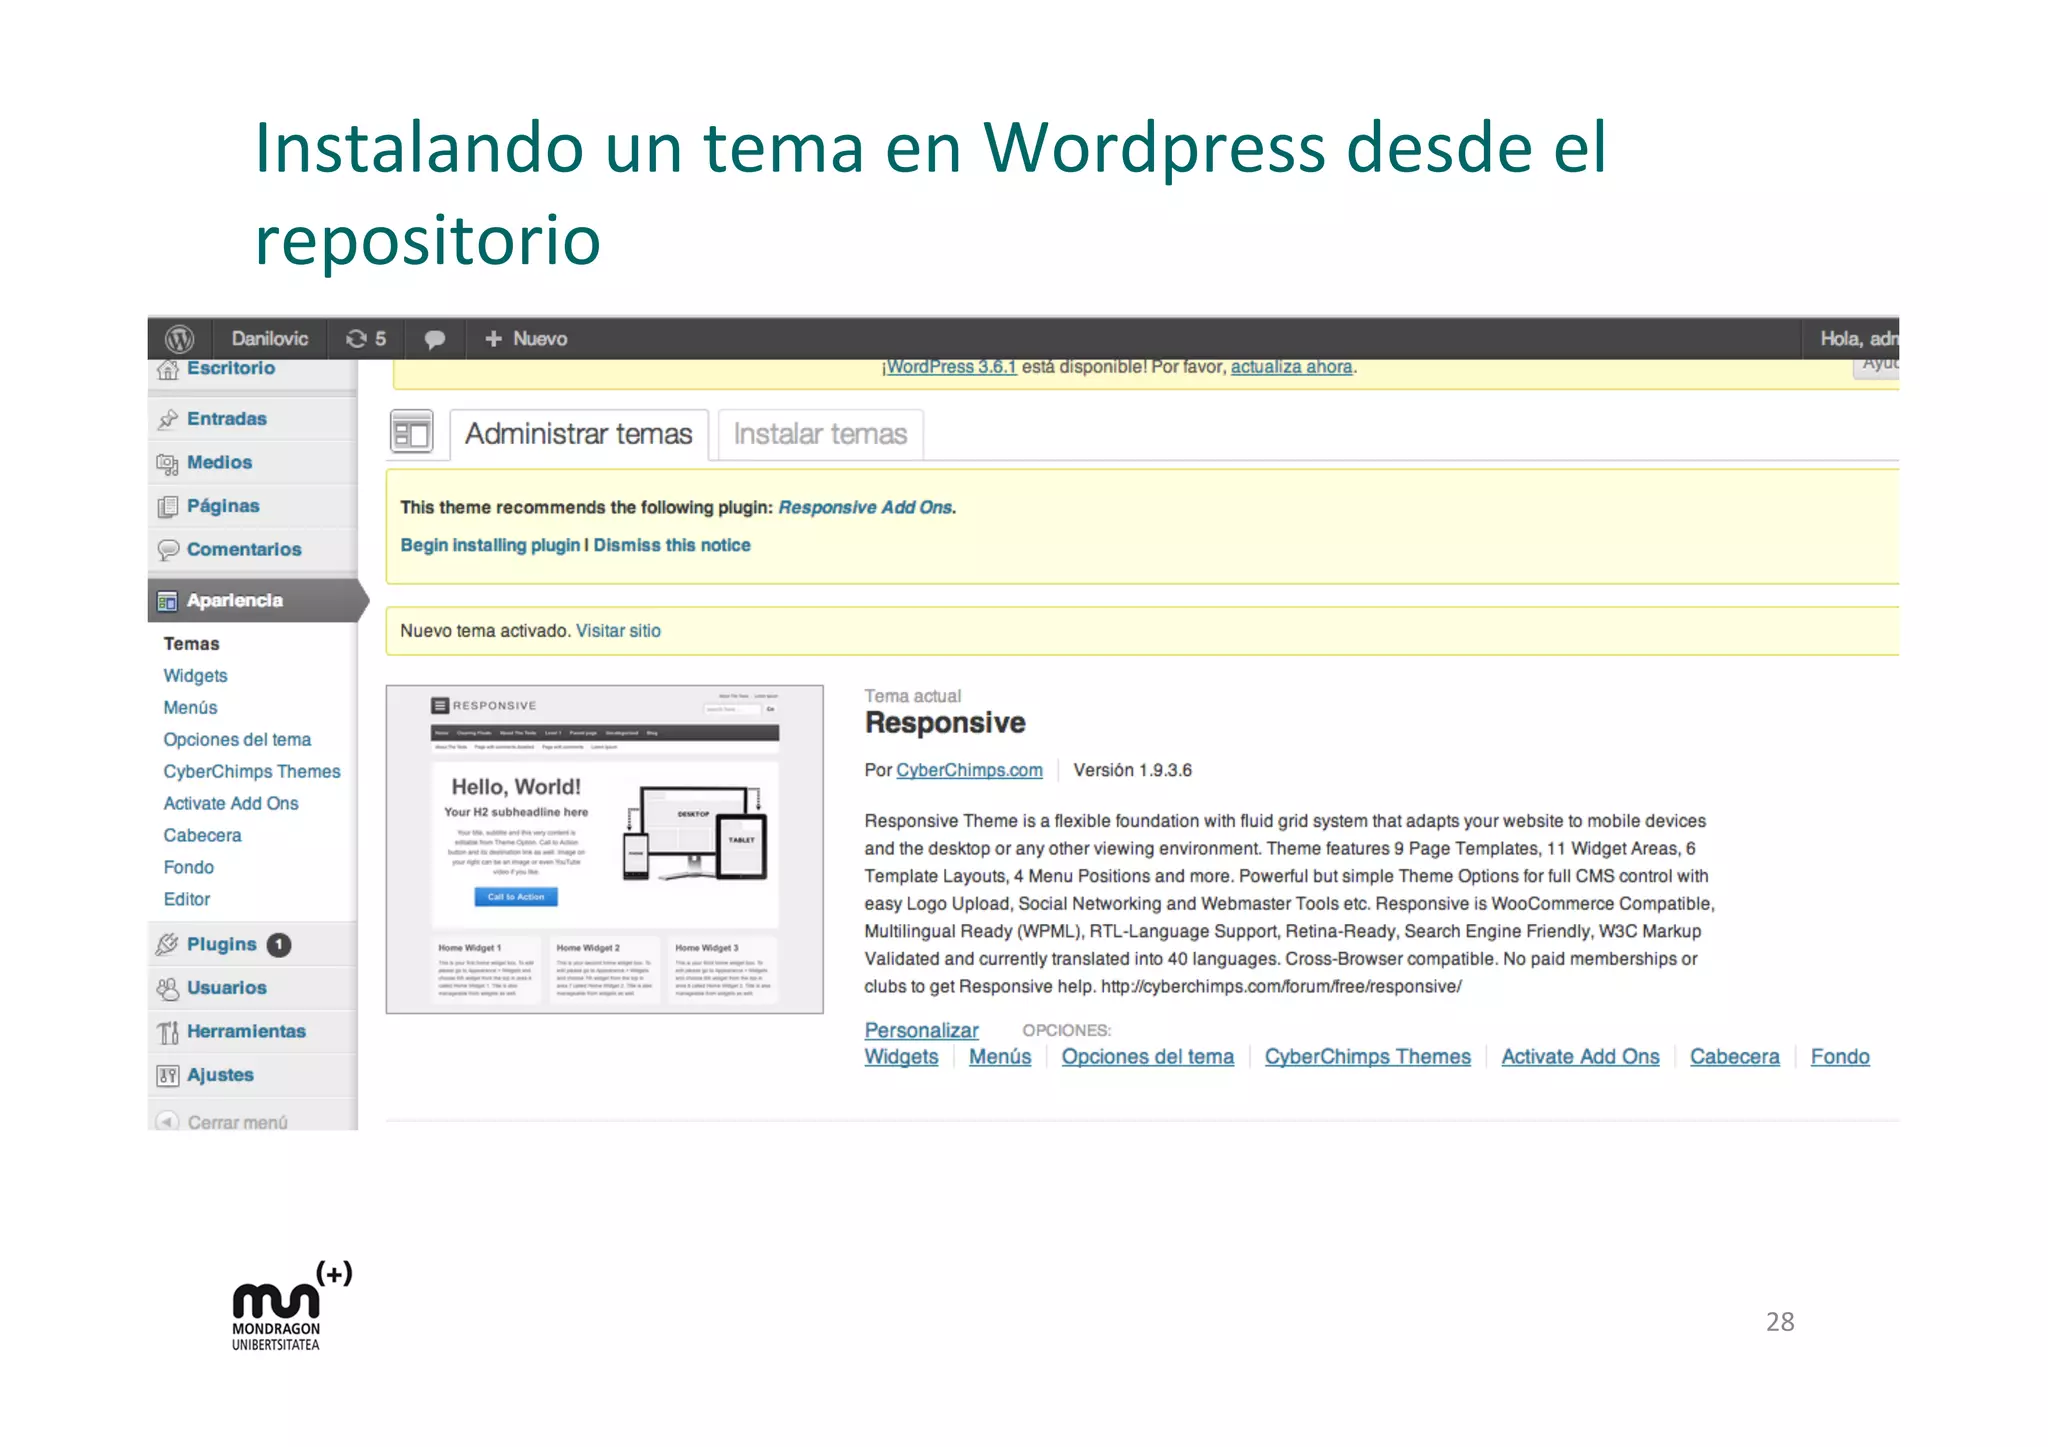Click the Páginas document icon

[x=168, y=507]
